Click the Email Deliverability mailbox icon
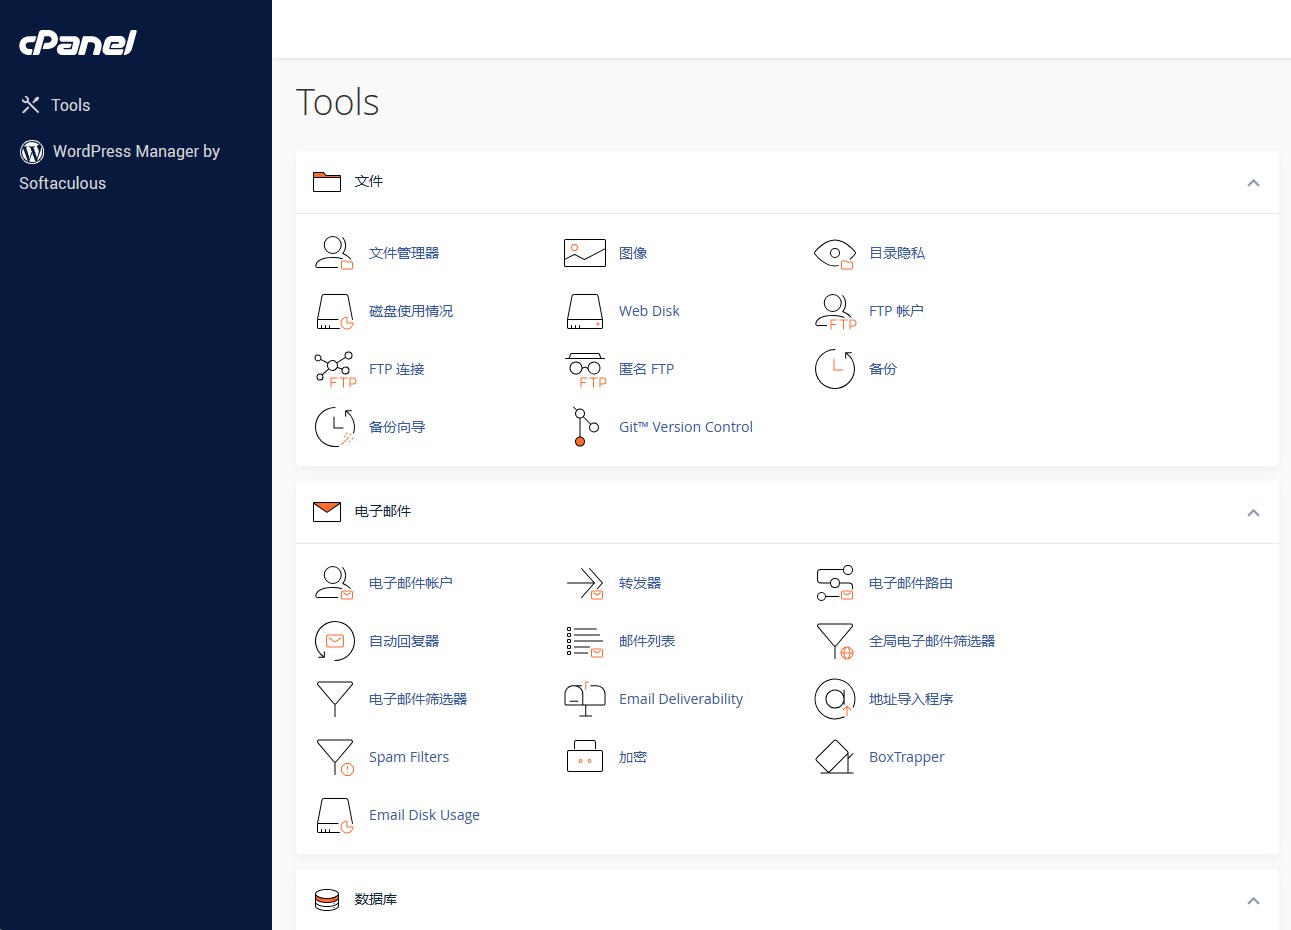This screenshot has width=1291, height=930. point(585,699)
